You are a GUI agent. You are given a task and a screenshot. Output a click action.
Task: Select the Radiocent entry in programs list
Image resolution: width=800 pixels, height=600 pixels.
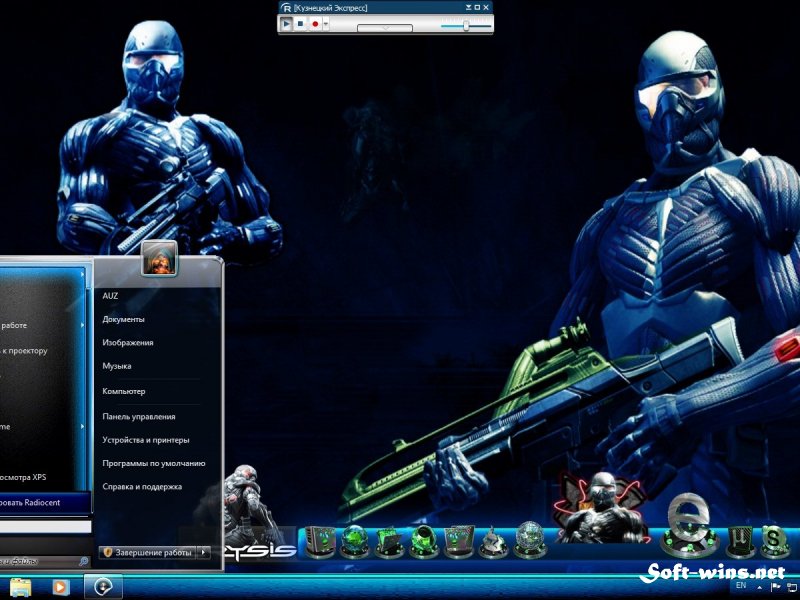click(x=45, y=503)
